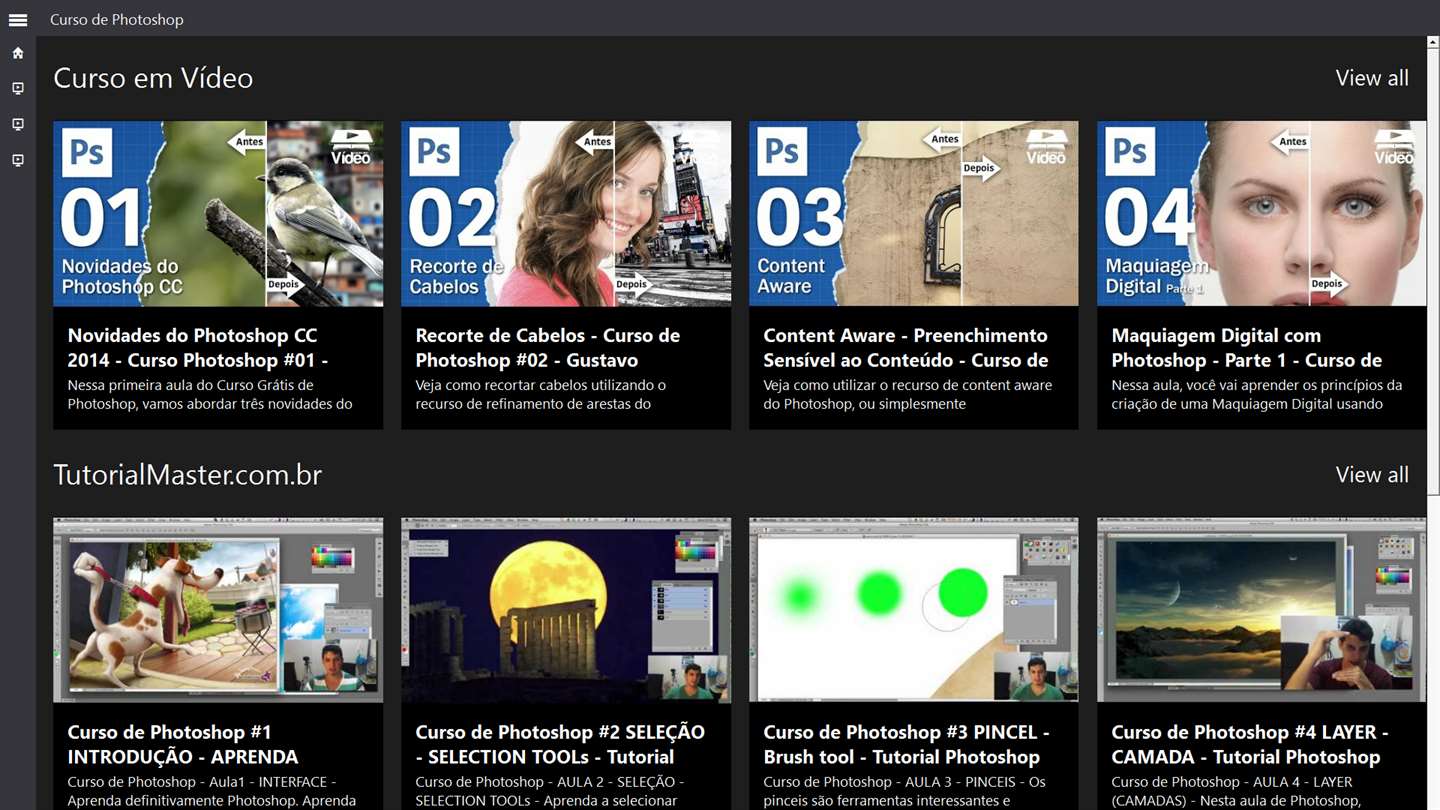1440x810 pixels.
Task: Open the second video section icon below Home
Action: point(18,124)
